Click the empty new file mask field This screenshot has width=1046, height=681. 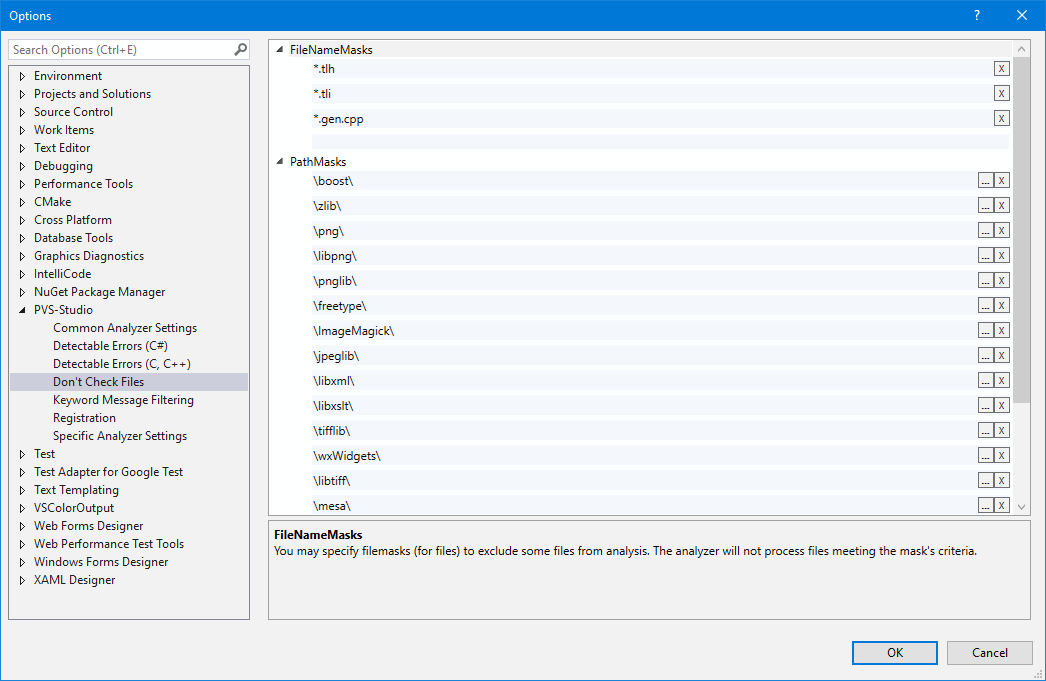point(660,141)
